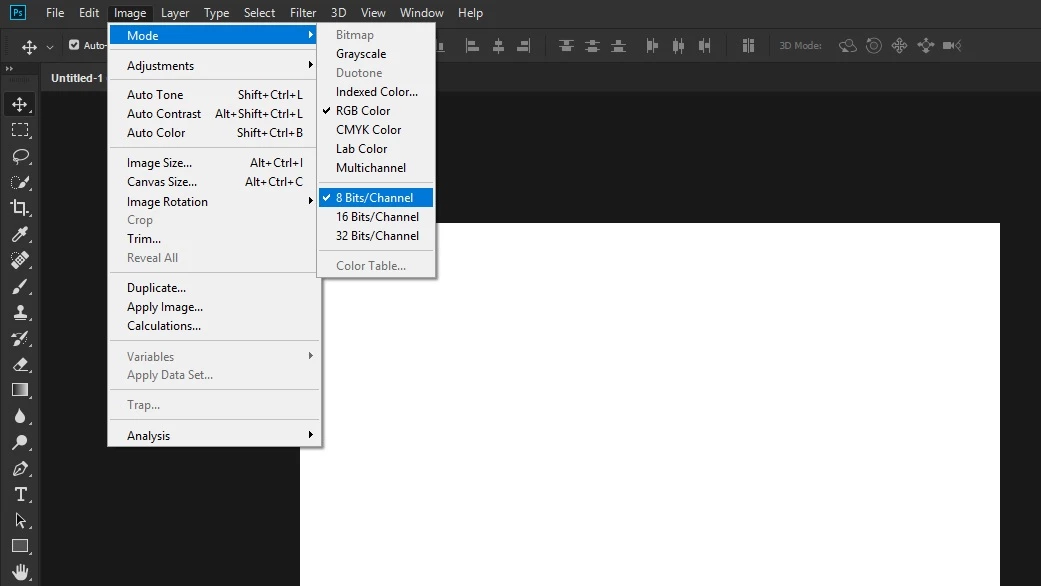This screenshot has width=1041, height=586.
Task: Click the 3D Rotate mode icon
Action: (848, 46)
